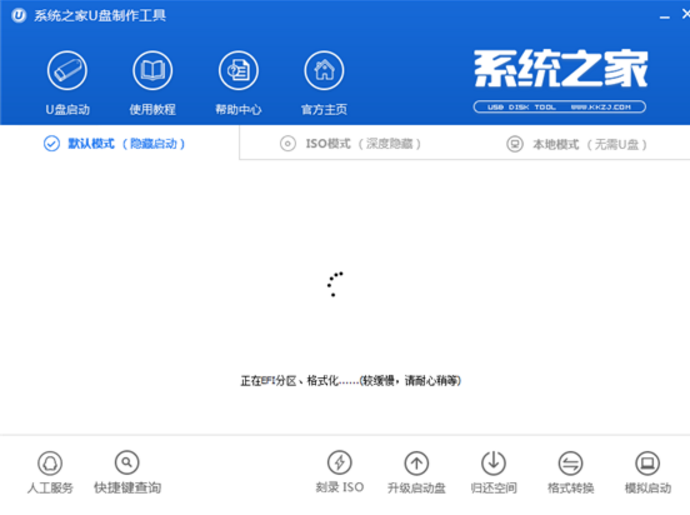Go to 官方主页 house icon
The height and width of the screenshot is (515, 690).
(x=324, y=70)
